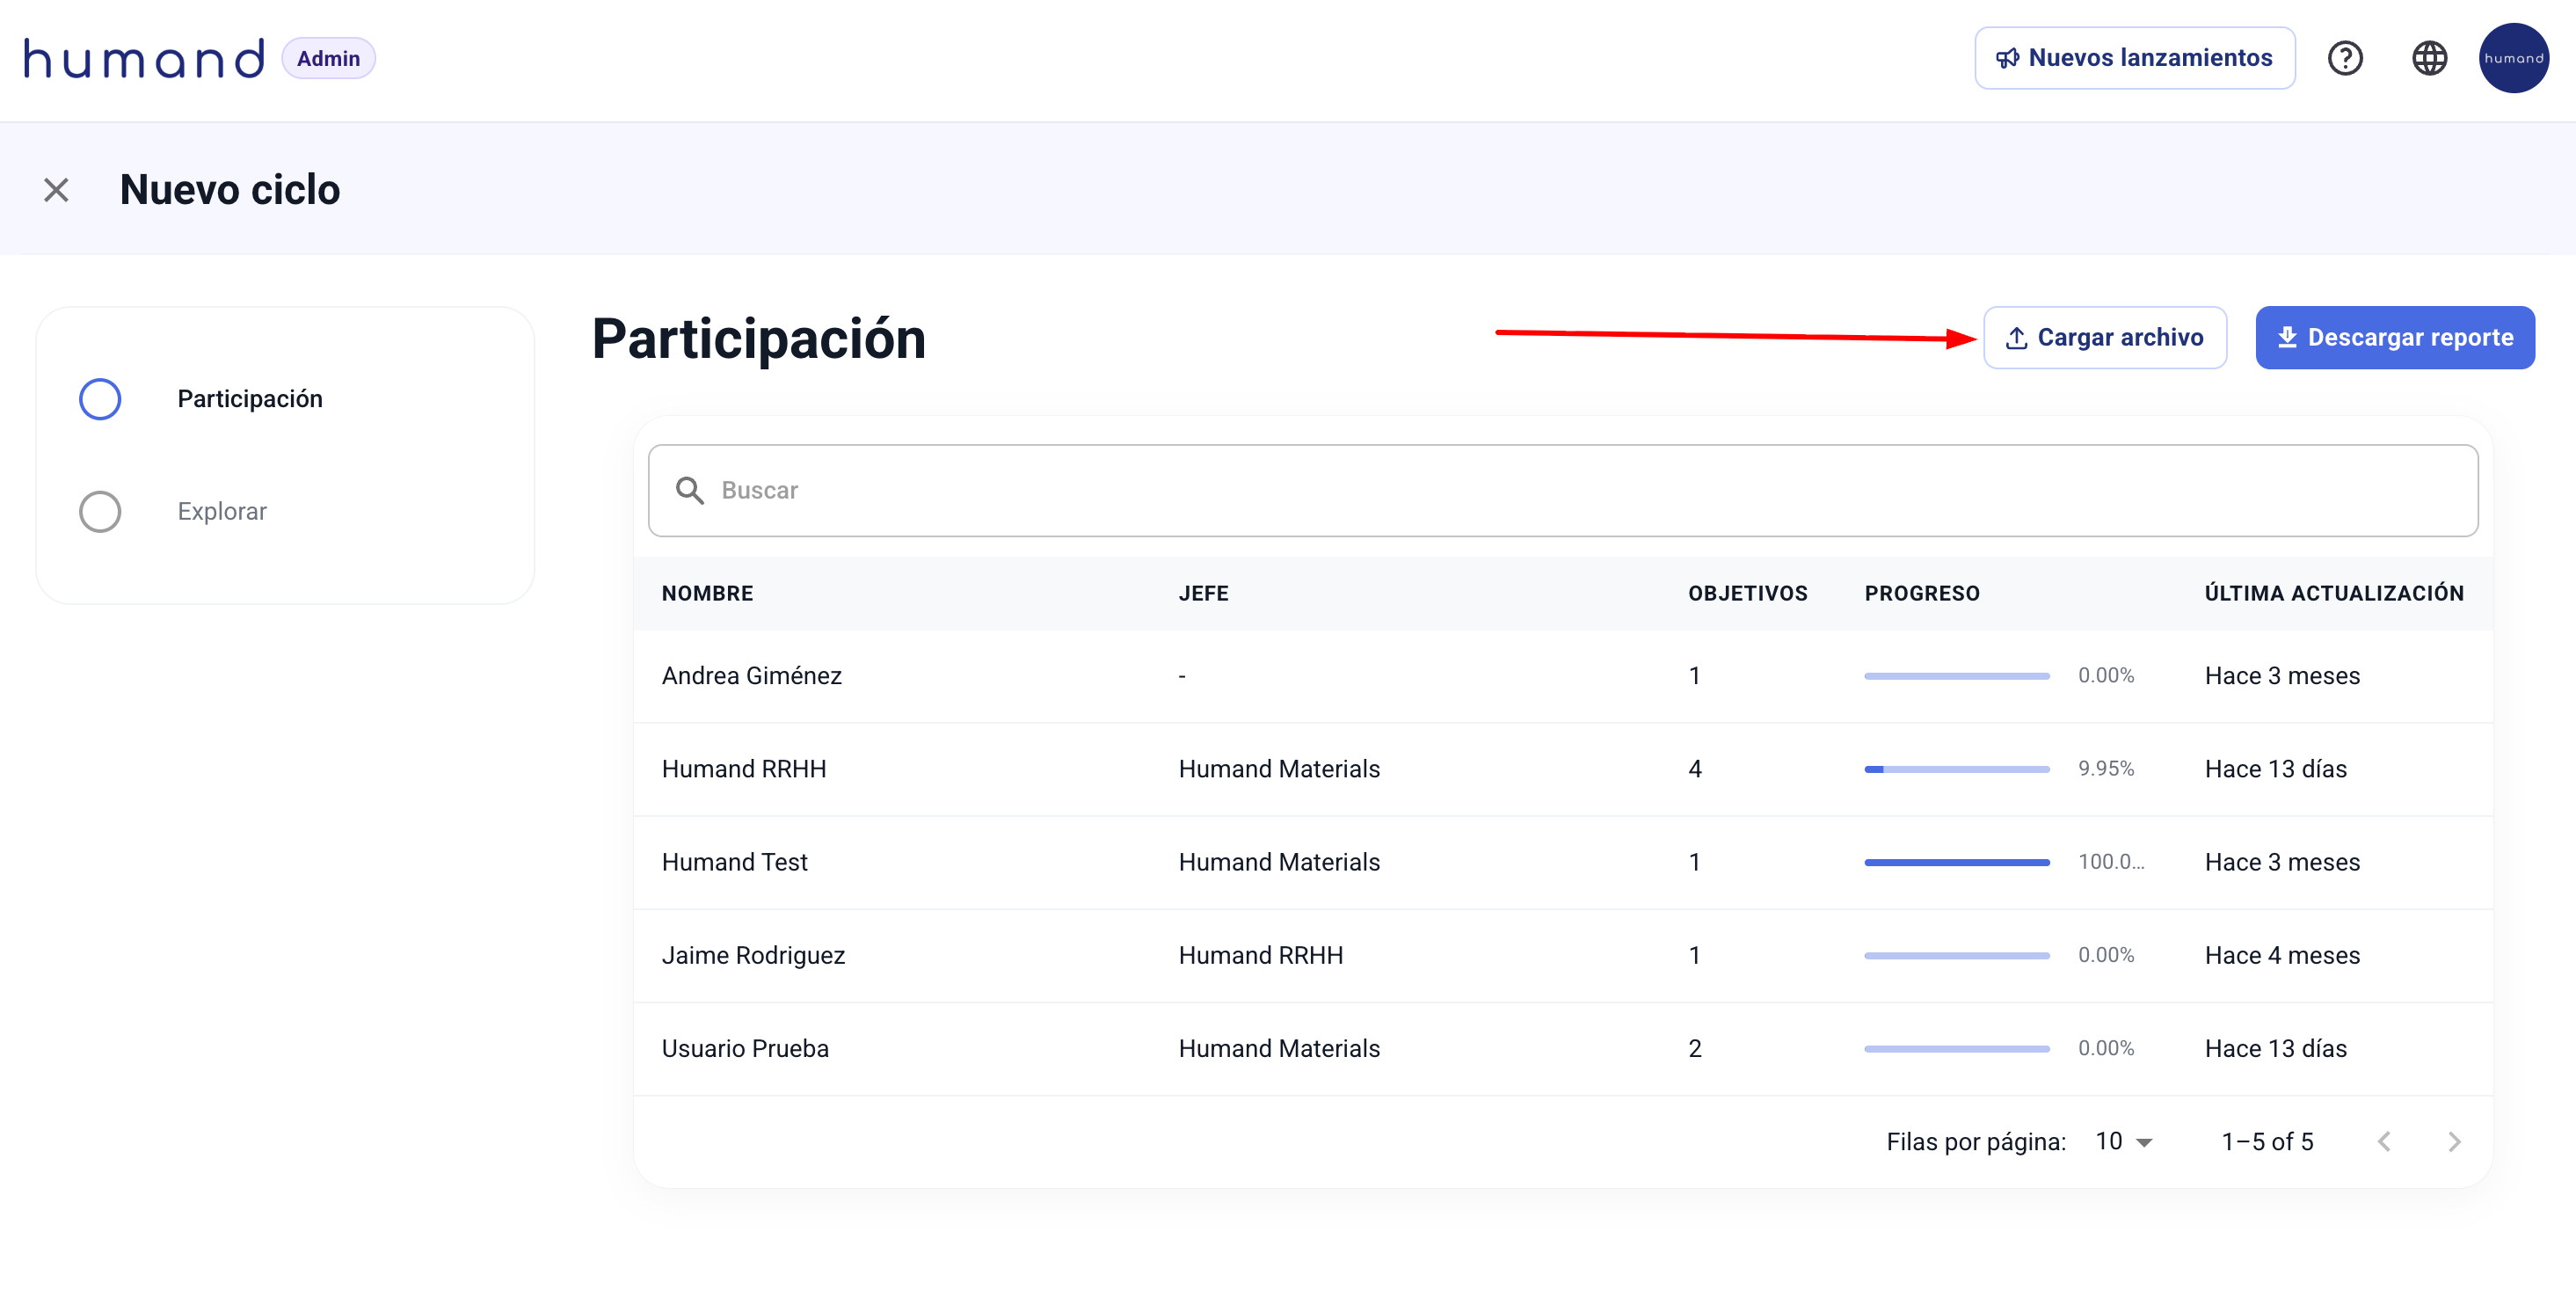Click the megaphone Nuevos lanzamientos button
Screen dimensions: 2576x1312
click(2134, 58)
